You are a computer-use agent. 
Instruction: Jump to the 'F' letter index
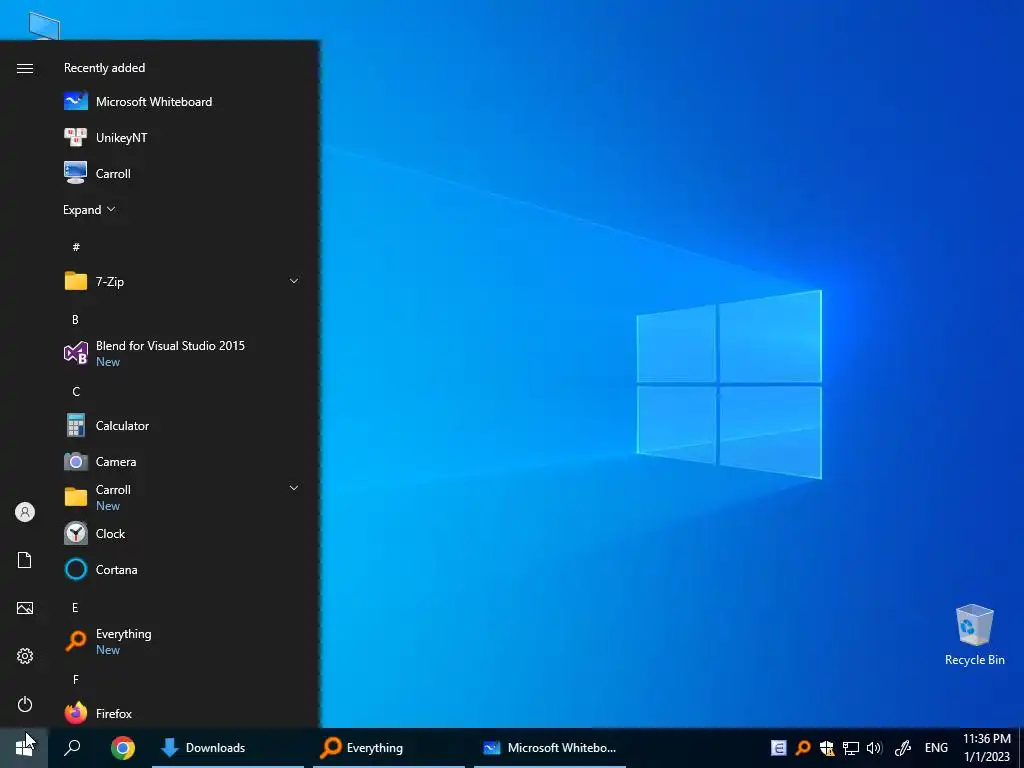pos(76,680)
